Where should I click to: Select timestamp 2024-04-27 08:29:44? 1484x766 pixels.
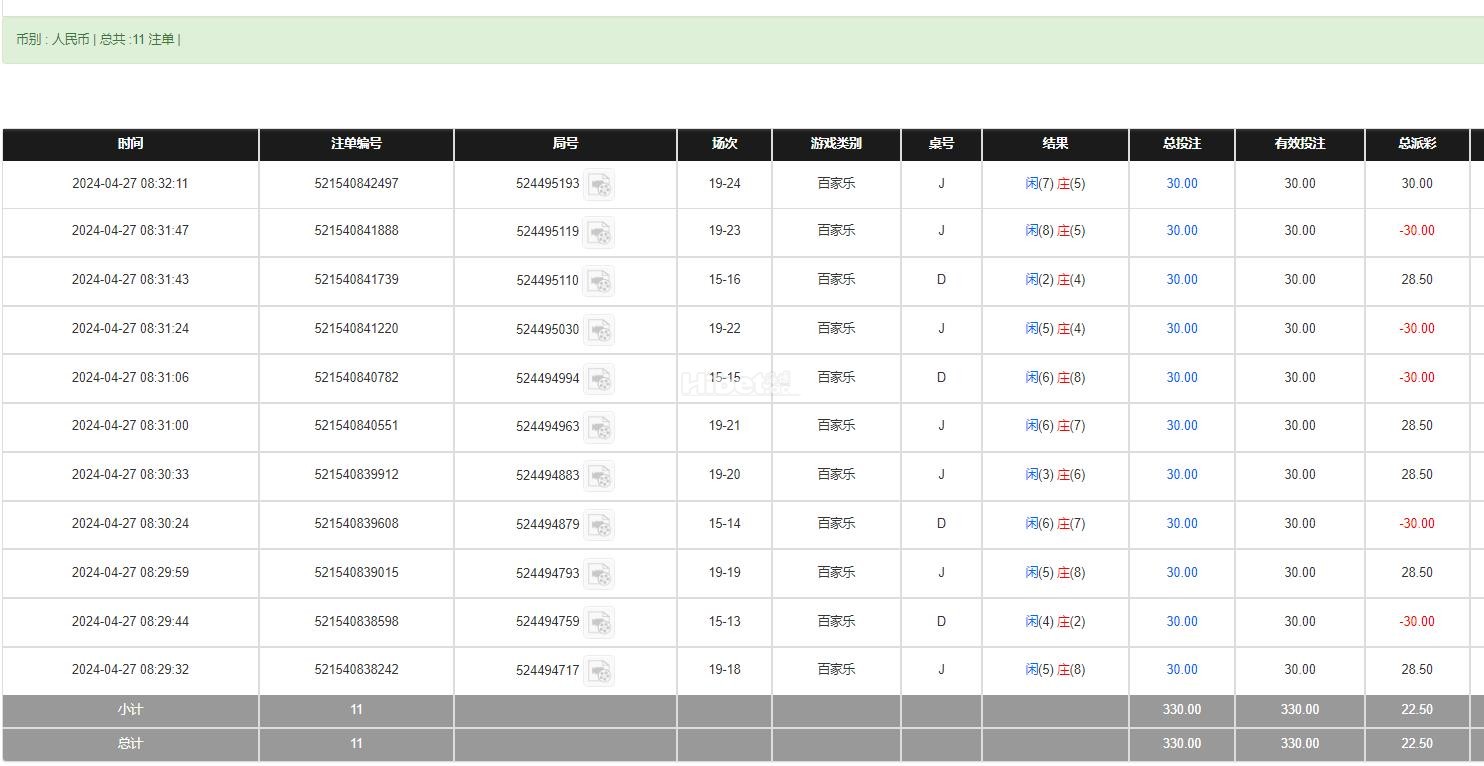coord(130,621)
